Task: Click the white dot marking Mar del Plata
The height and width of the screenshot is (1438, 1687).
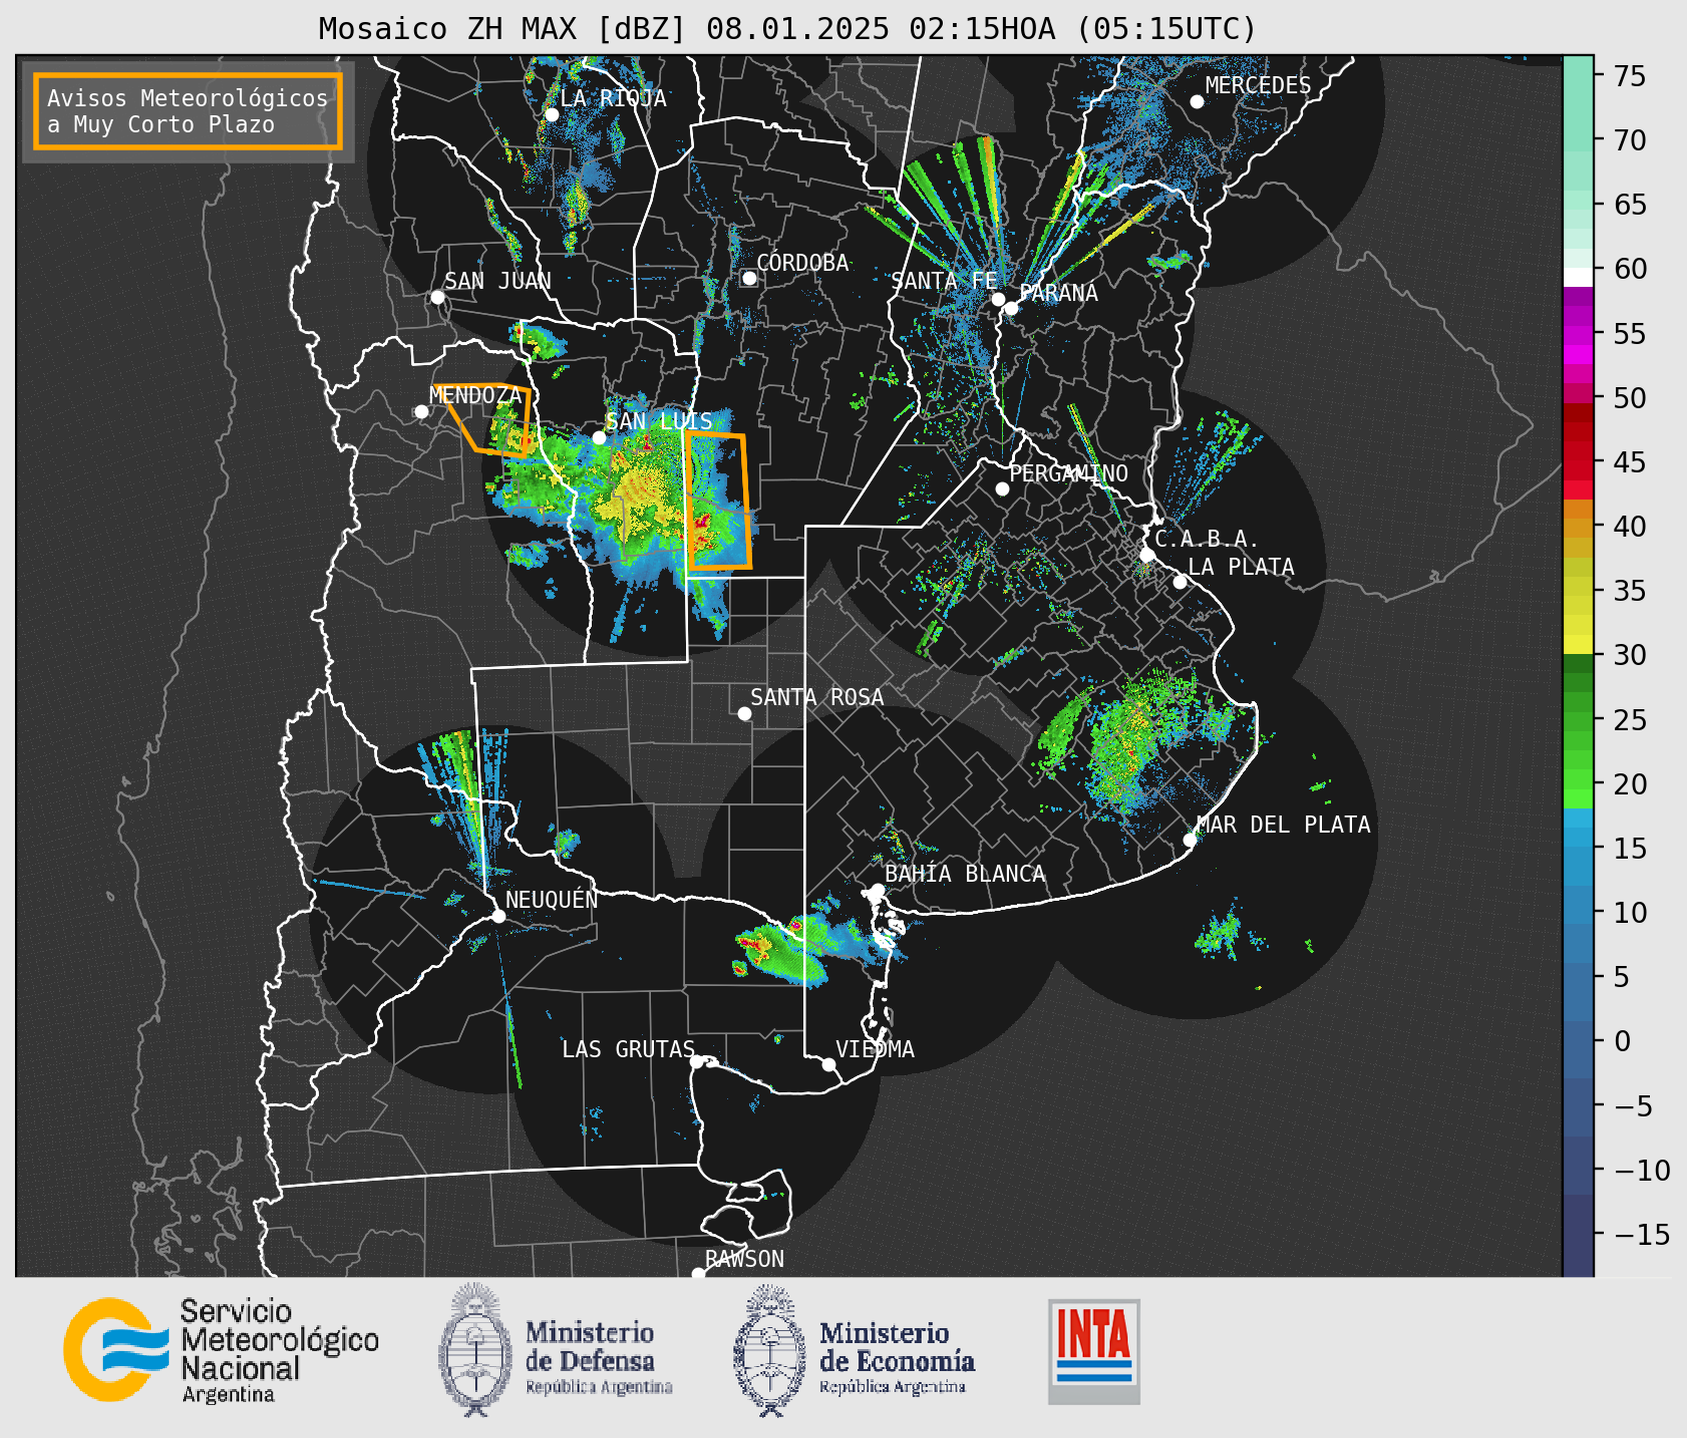Action: [1189, 839]
